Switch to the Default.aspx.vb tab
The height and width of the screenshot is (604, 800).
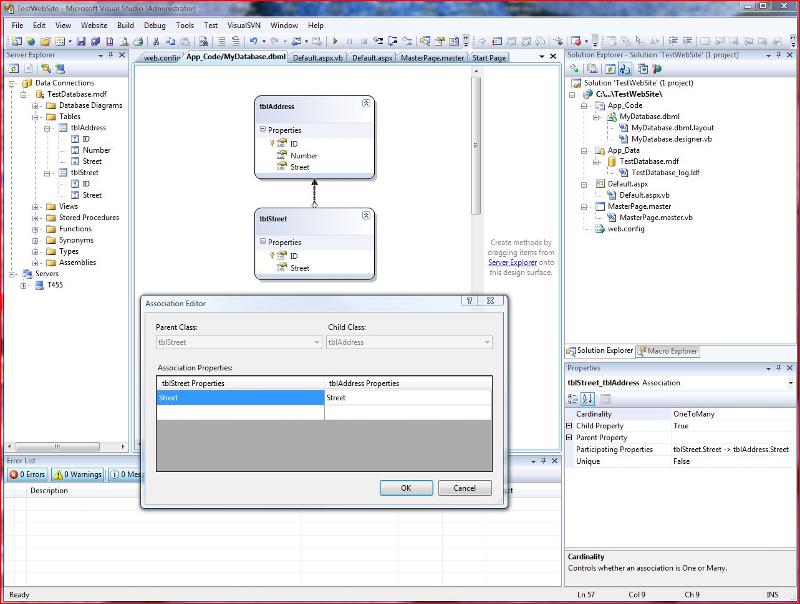[x=318, y=58]
